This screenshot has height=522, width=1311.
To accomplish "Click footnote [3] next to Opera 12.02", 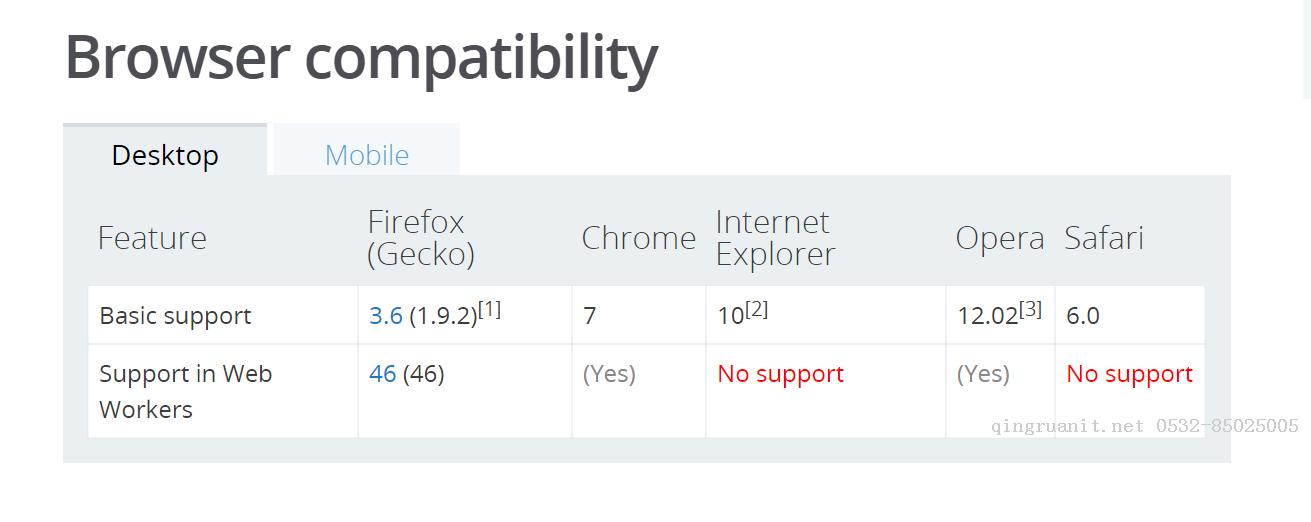I will pyautogui.click(x=1030, y=310).
